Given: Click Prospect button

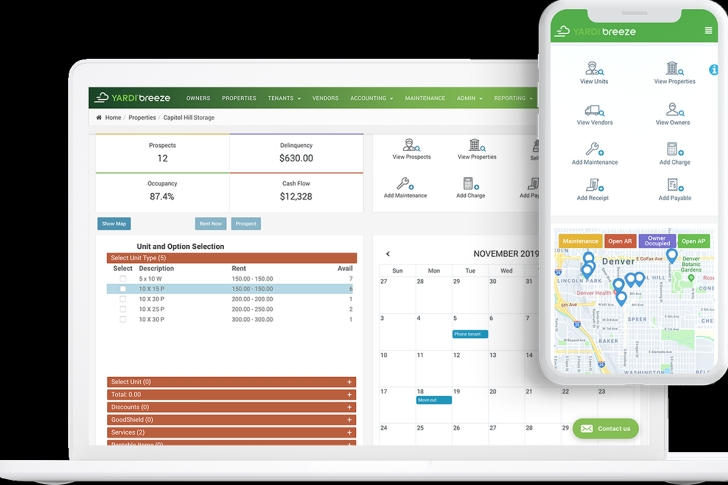Looking at the screenshot, I should tap(246, 224).
